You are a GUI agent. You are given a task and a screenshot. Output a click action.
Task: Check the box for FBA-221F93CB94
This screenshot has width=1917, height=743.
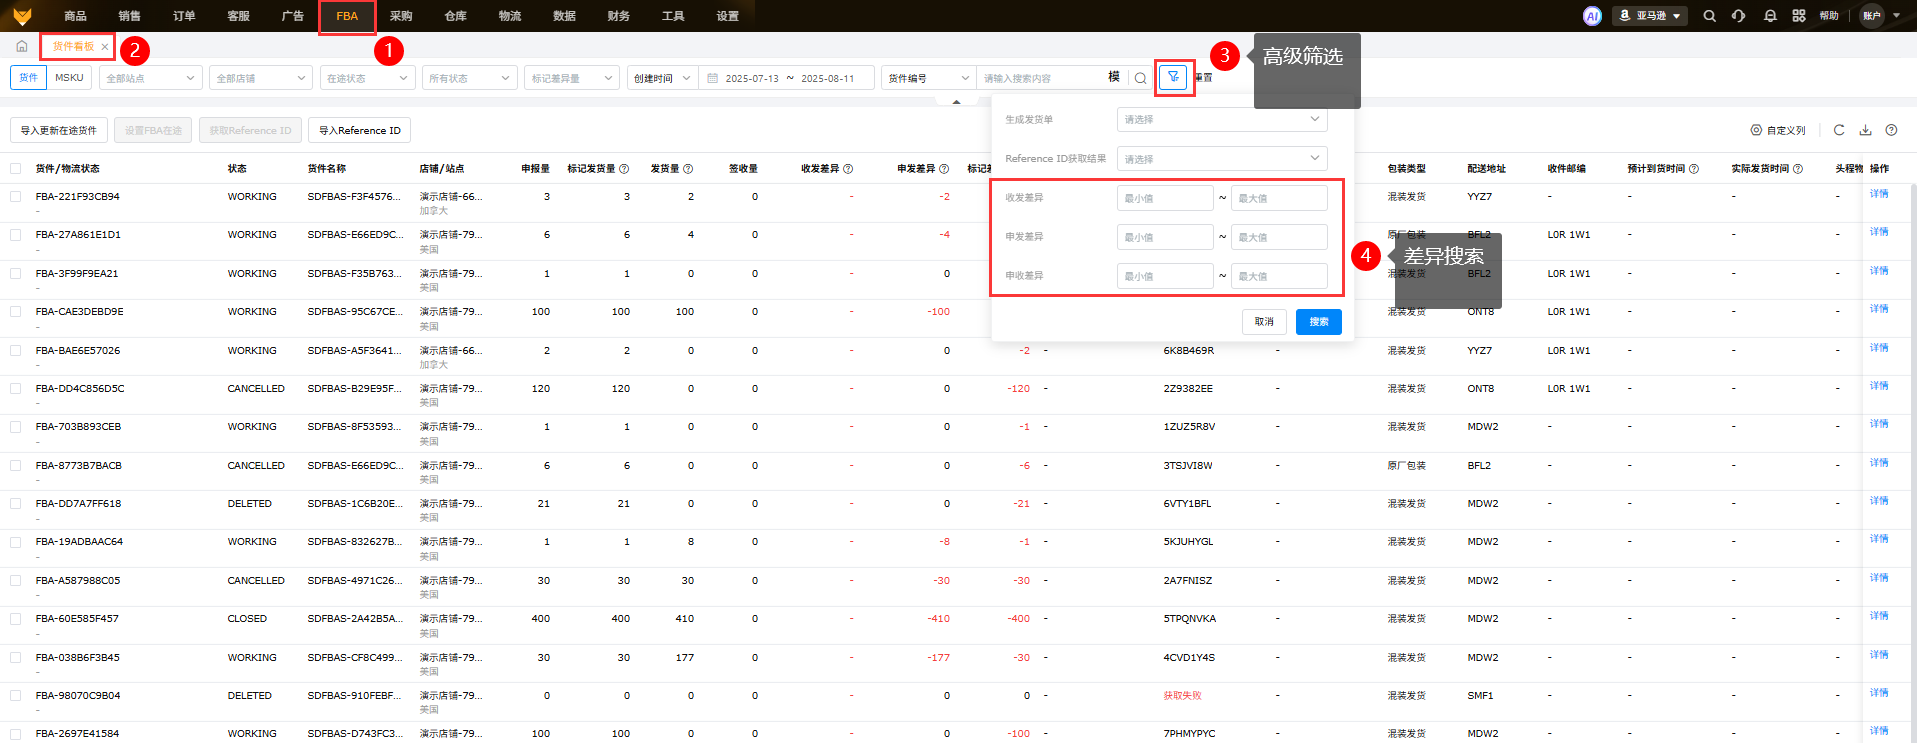pyautogui.click(x=15, y=197)
